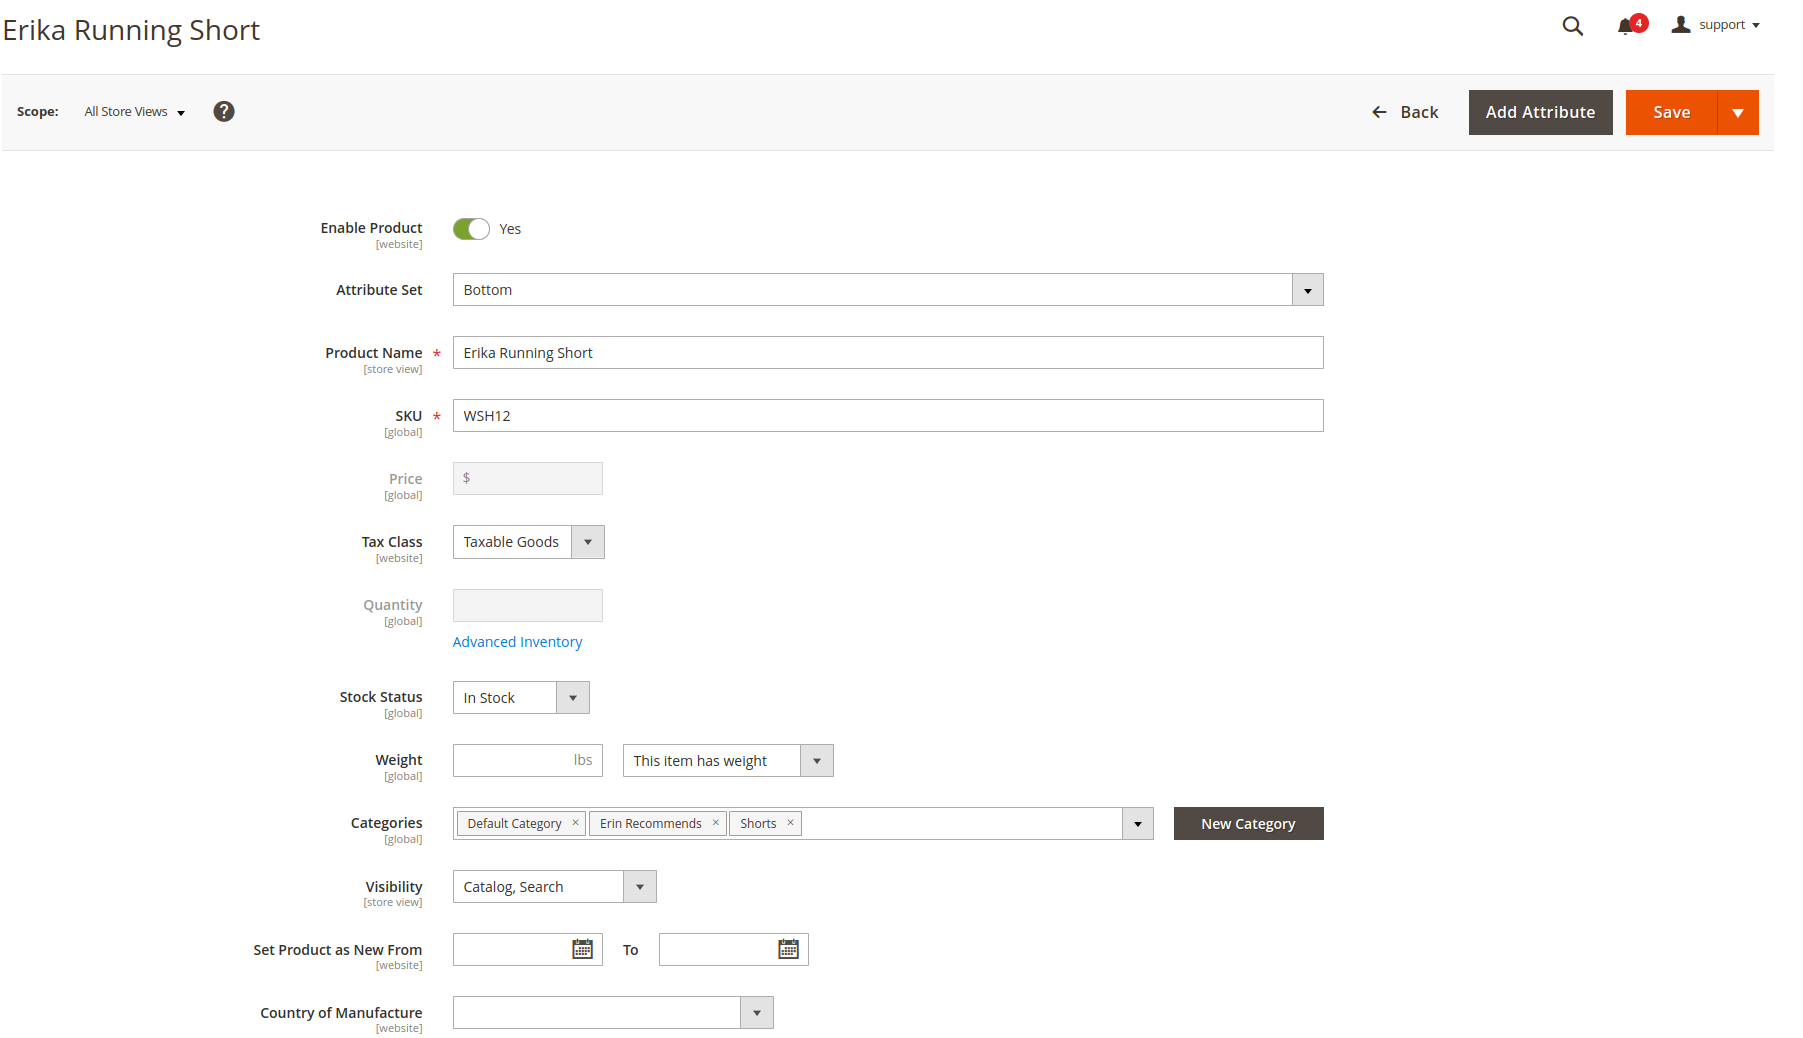Screen dimensions: 1803x1038
Task: Open the Advanced Inventory link
Action: coord(517,642)
